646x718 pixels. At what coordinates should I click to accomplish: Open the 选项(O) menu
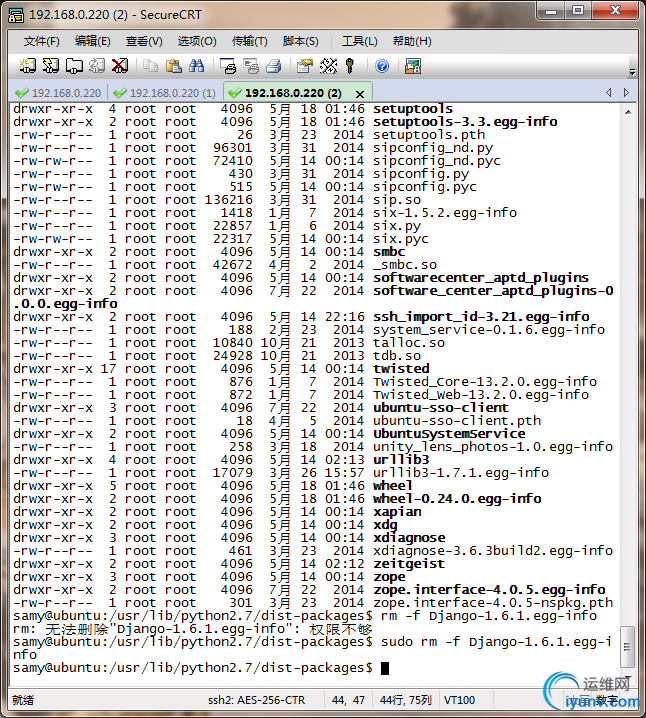[197, 41]
